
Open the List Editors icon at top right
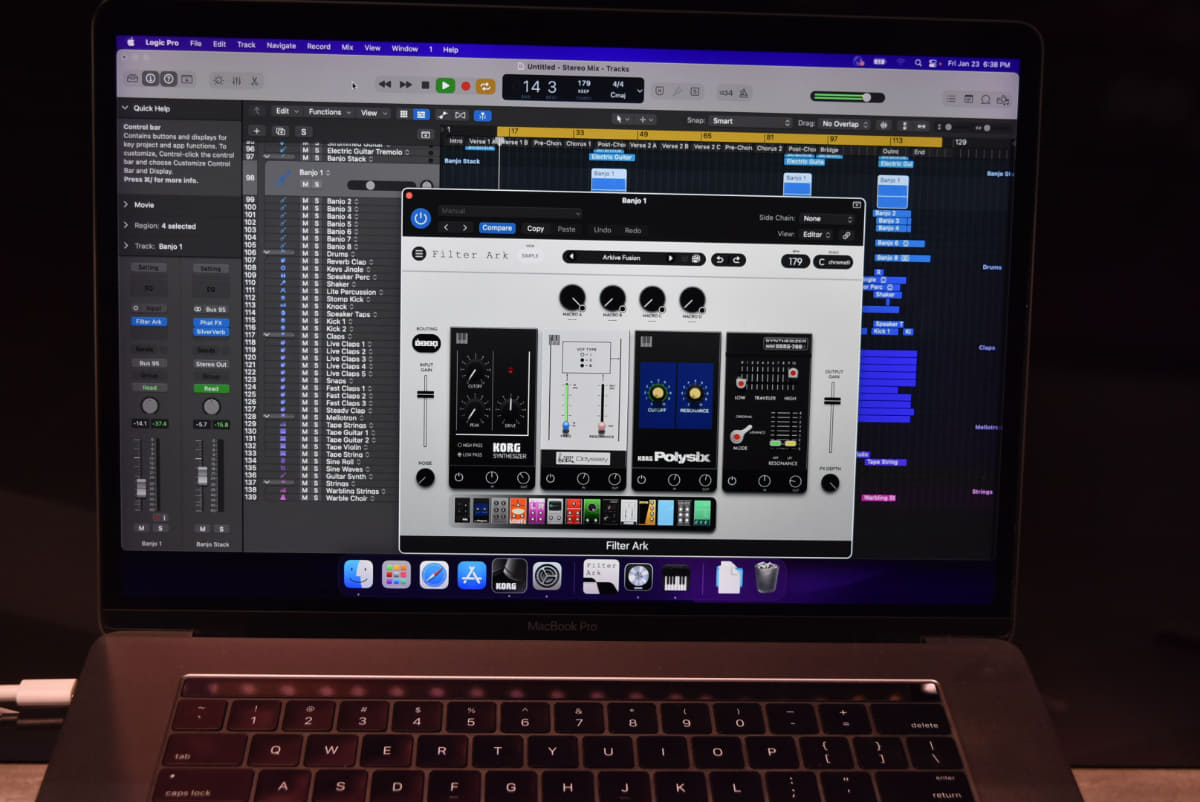(x=951, y=98)
